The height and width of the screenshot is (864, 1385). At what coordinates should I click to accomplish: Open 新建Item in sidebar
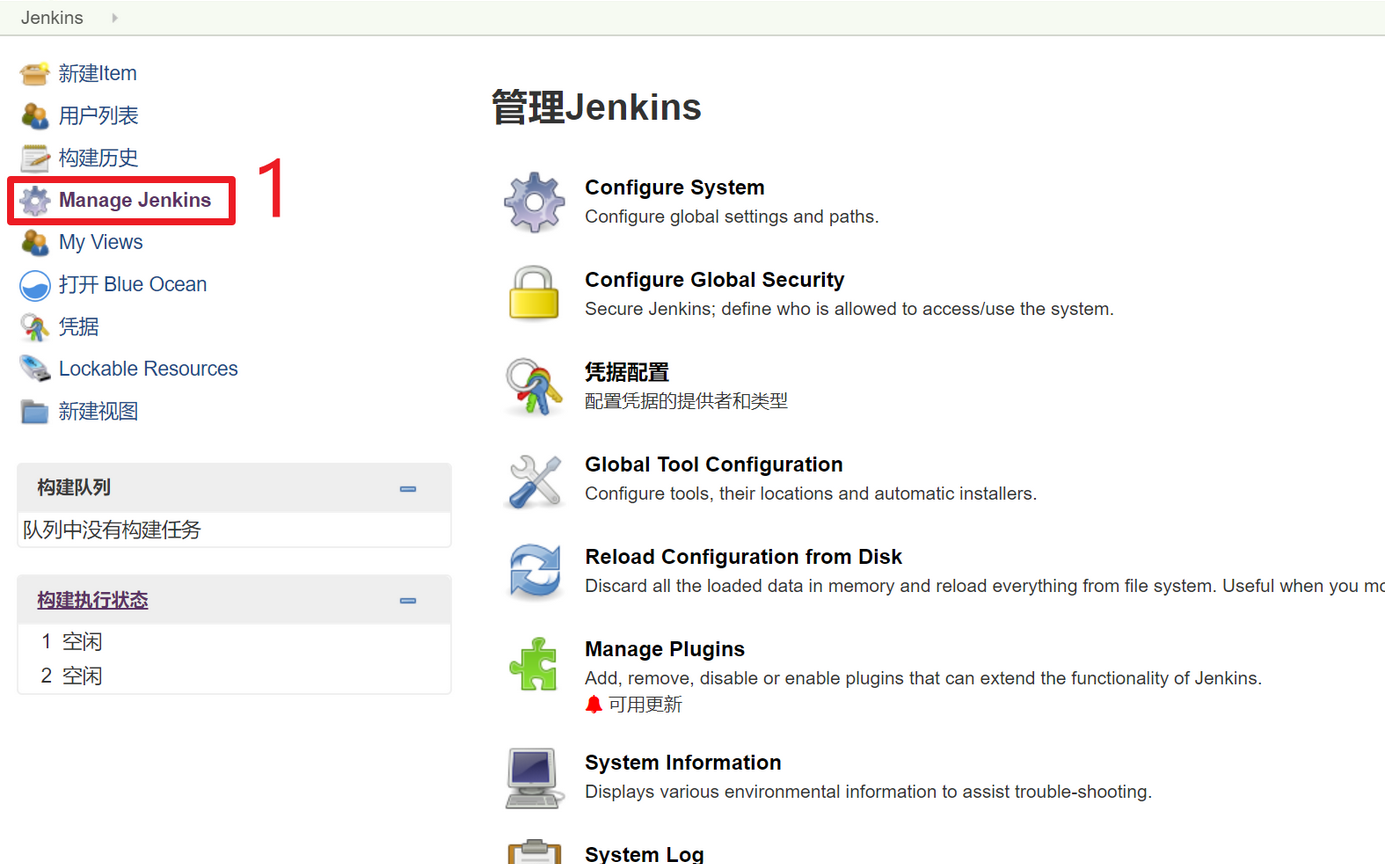(98, 73)
